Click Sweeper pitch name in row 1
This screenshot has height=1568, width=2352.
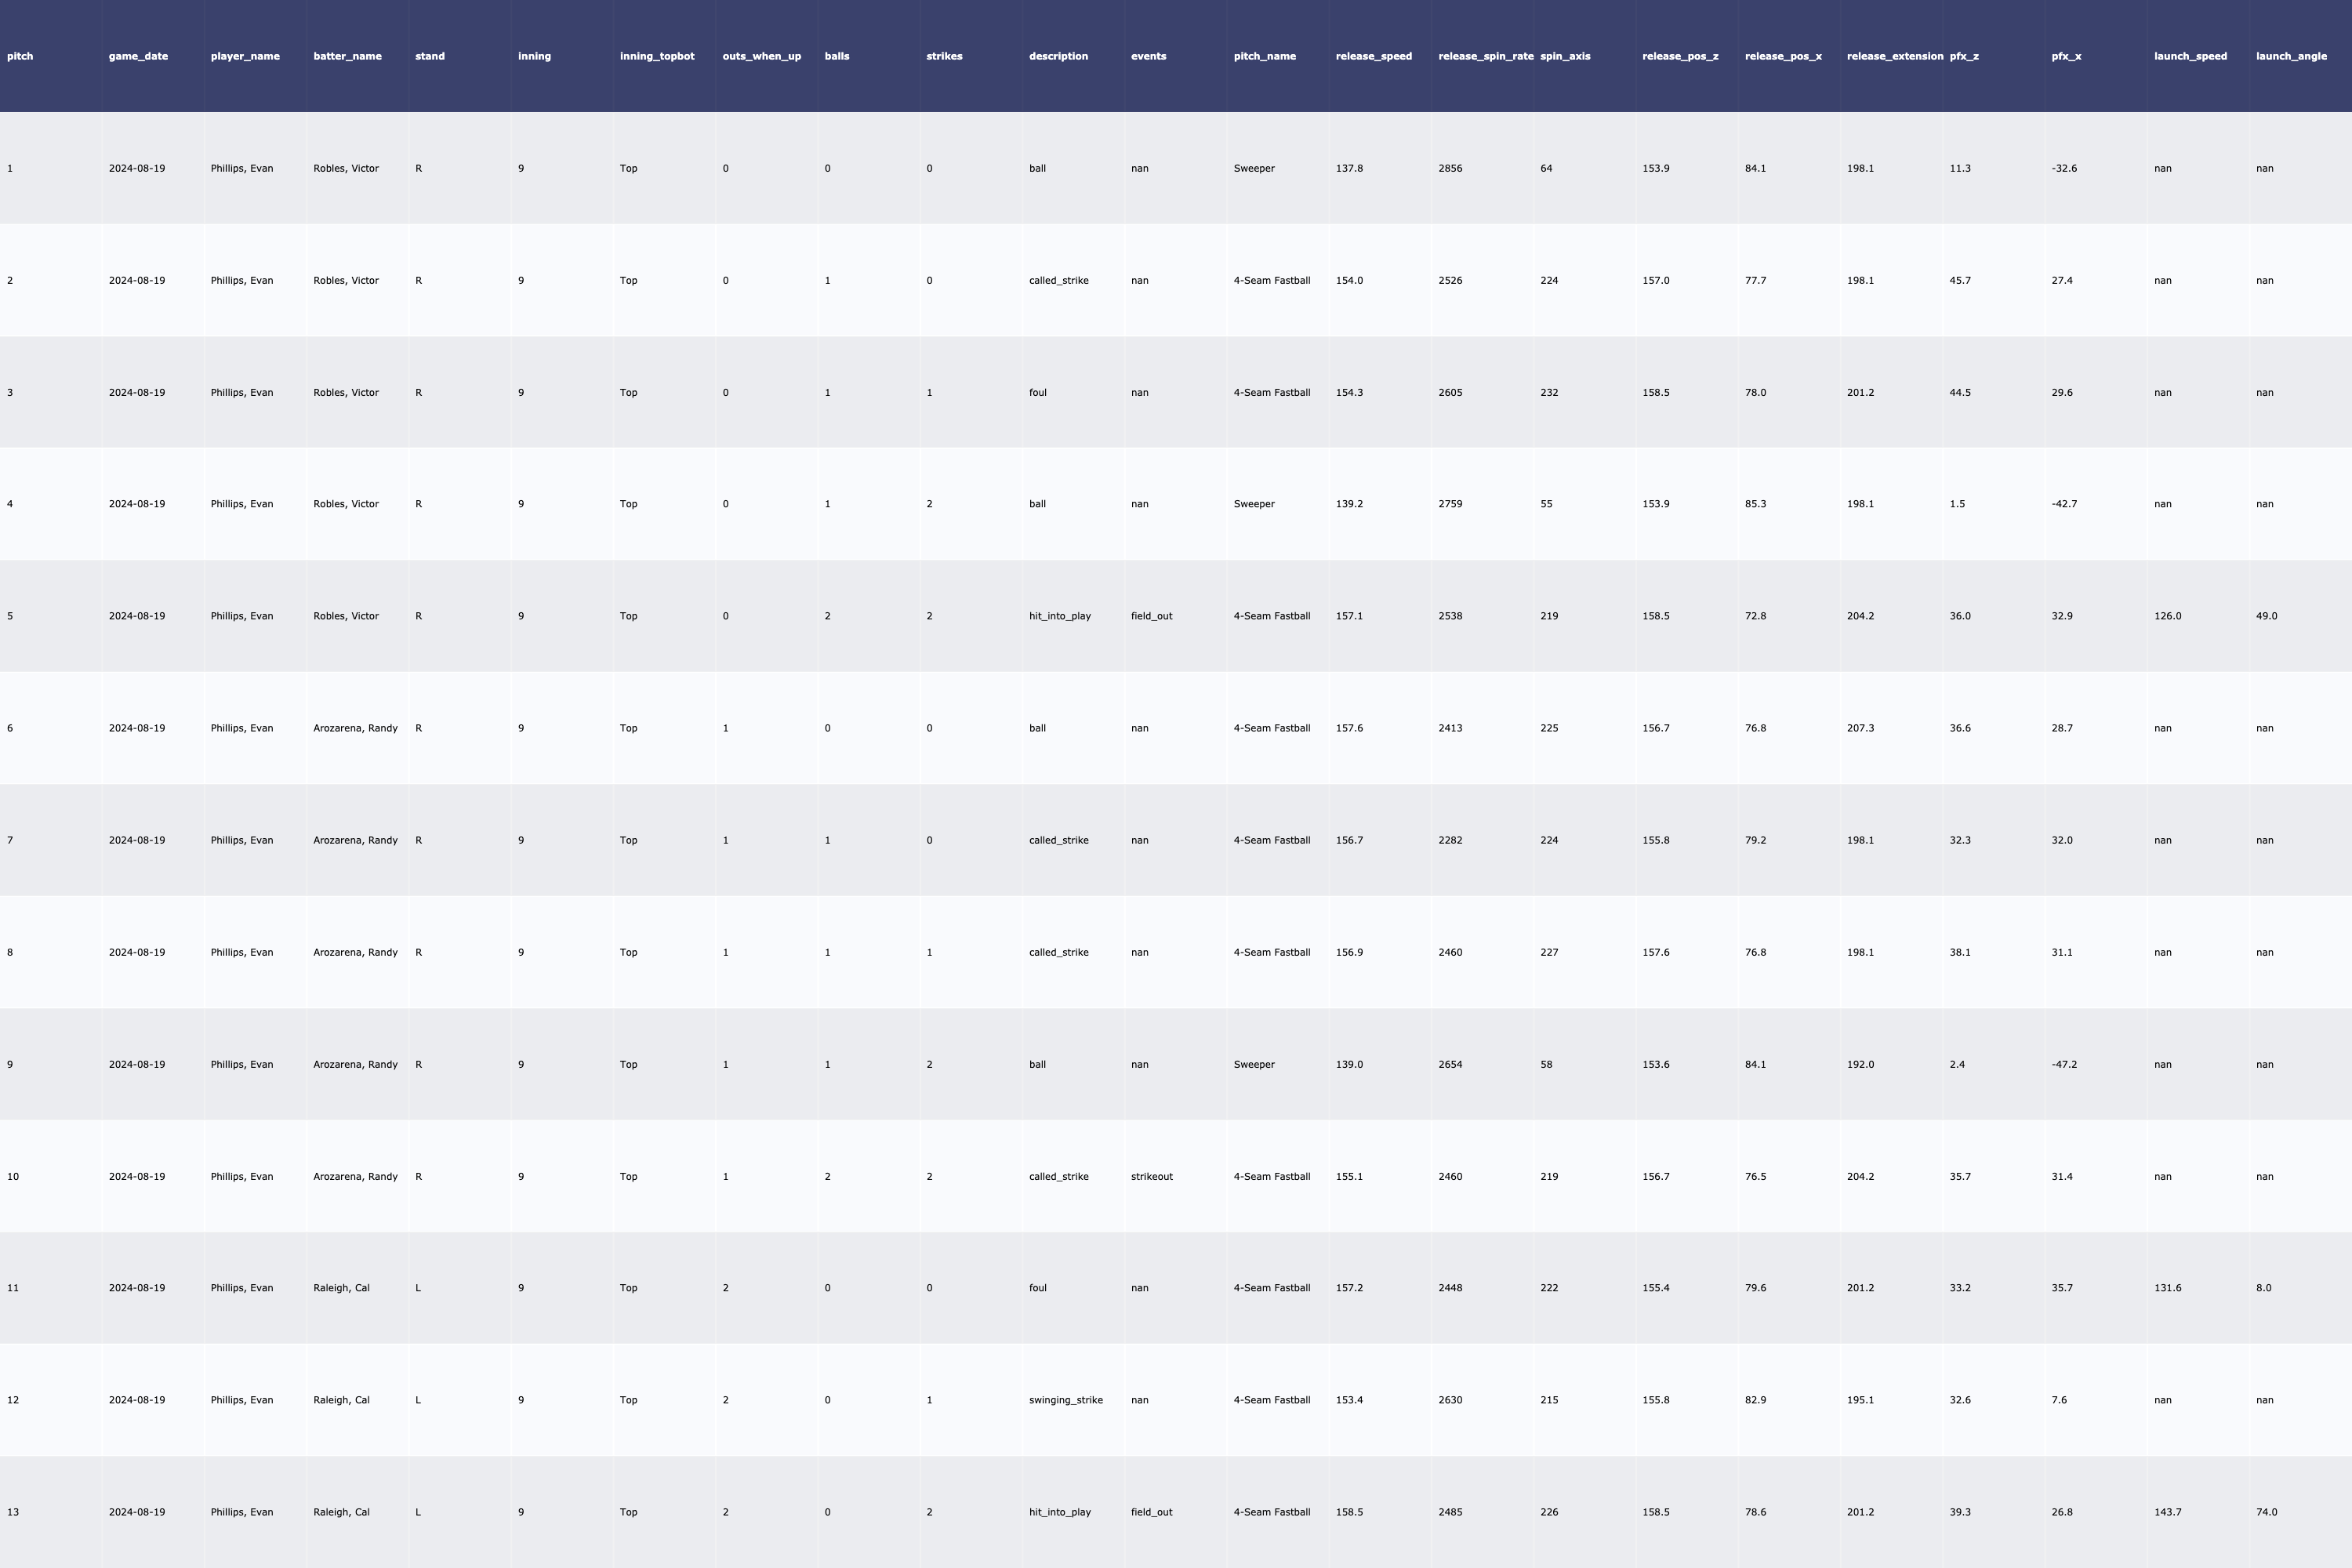pyautogui.click(x=1253, y=168)
